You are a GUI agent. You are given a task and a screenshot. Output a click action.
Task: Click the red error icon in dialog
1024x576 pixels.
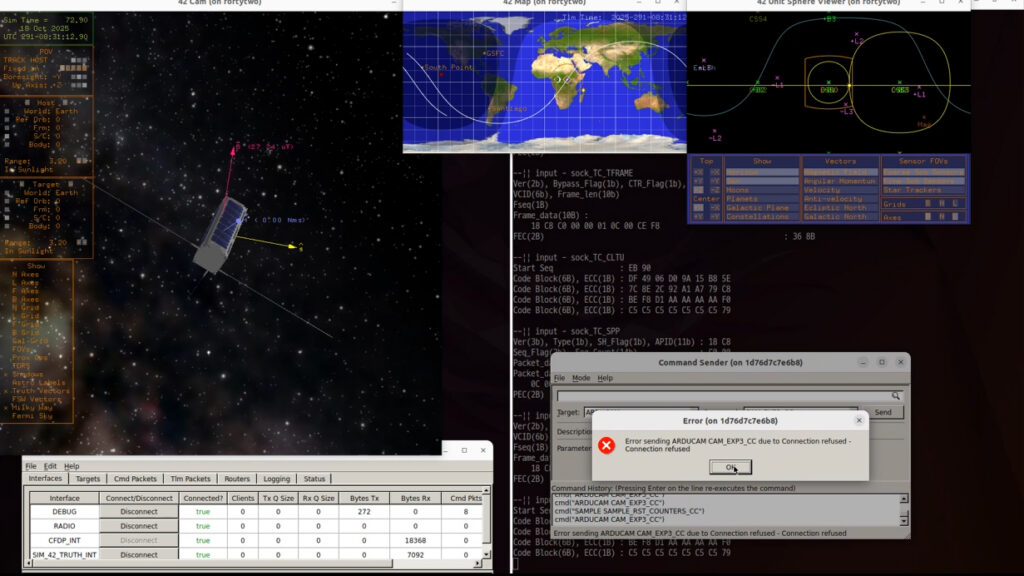[x=607, y=445]
